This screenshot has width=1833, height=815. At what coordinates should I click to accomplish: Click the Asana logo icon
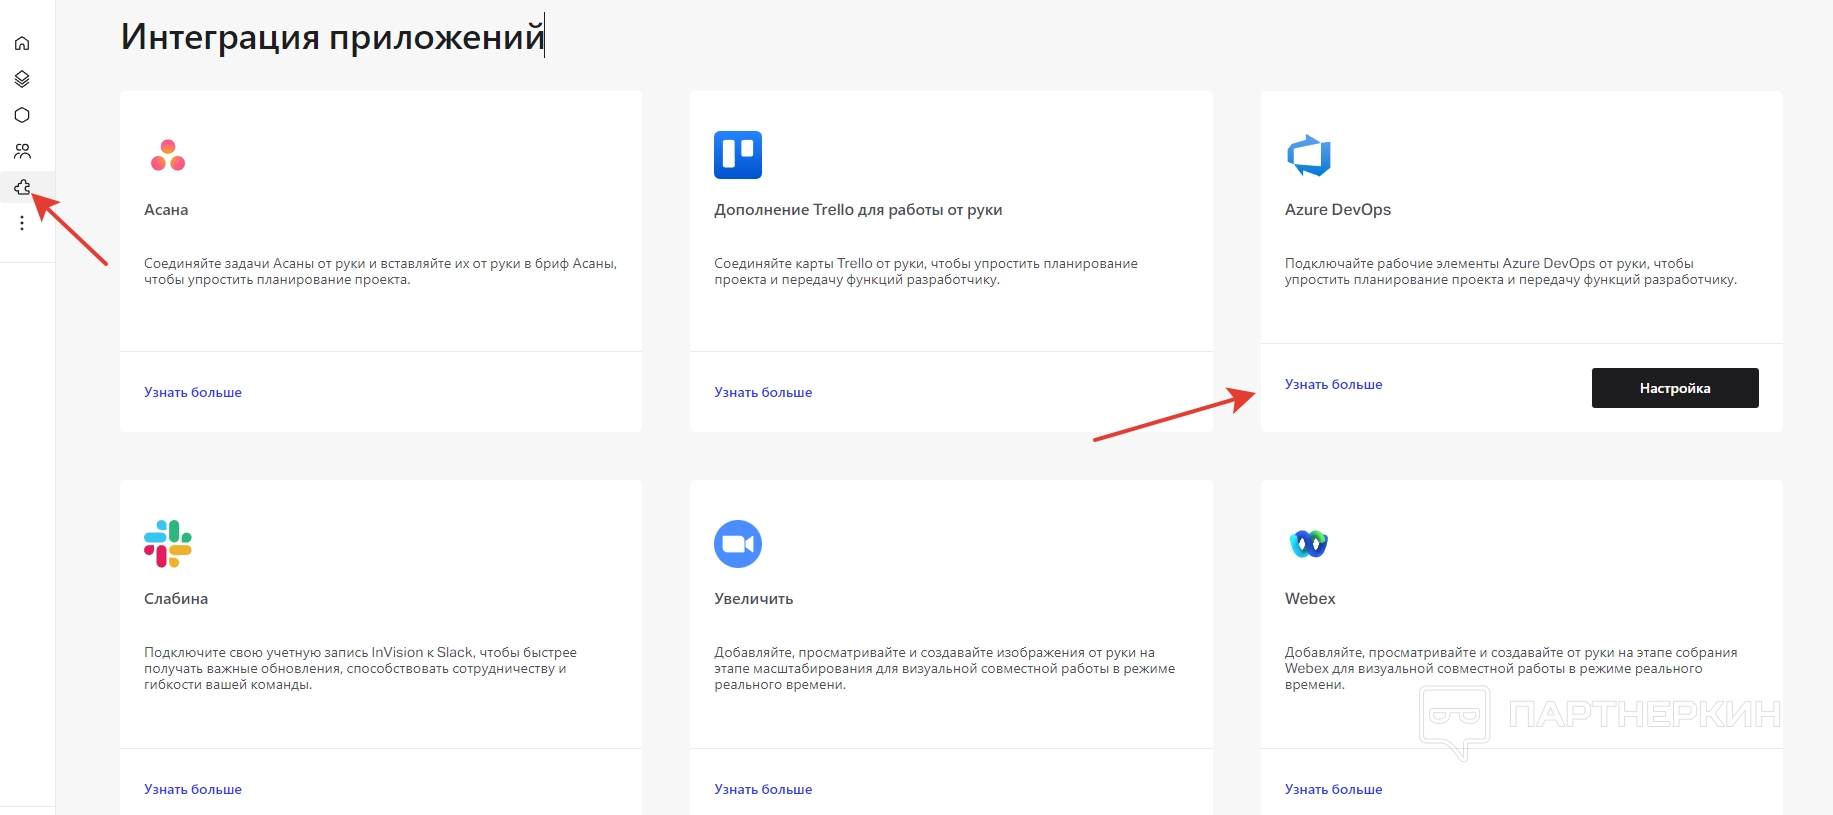(168, 155)
